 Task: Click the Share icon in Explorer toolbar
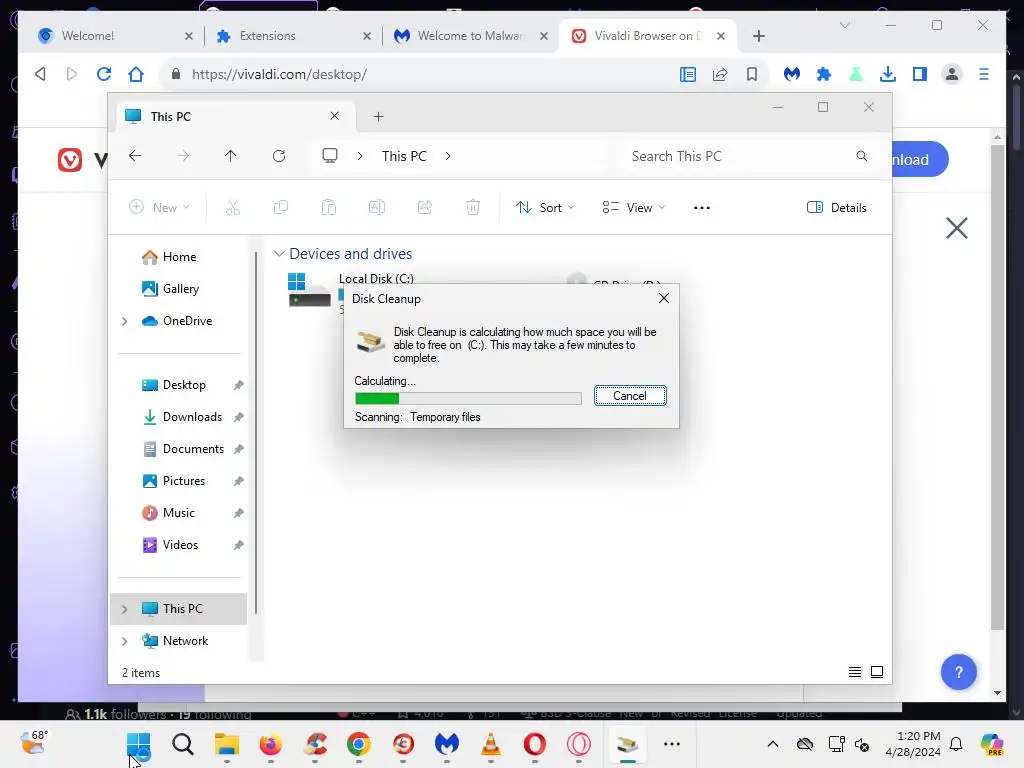(424, 208)
